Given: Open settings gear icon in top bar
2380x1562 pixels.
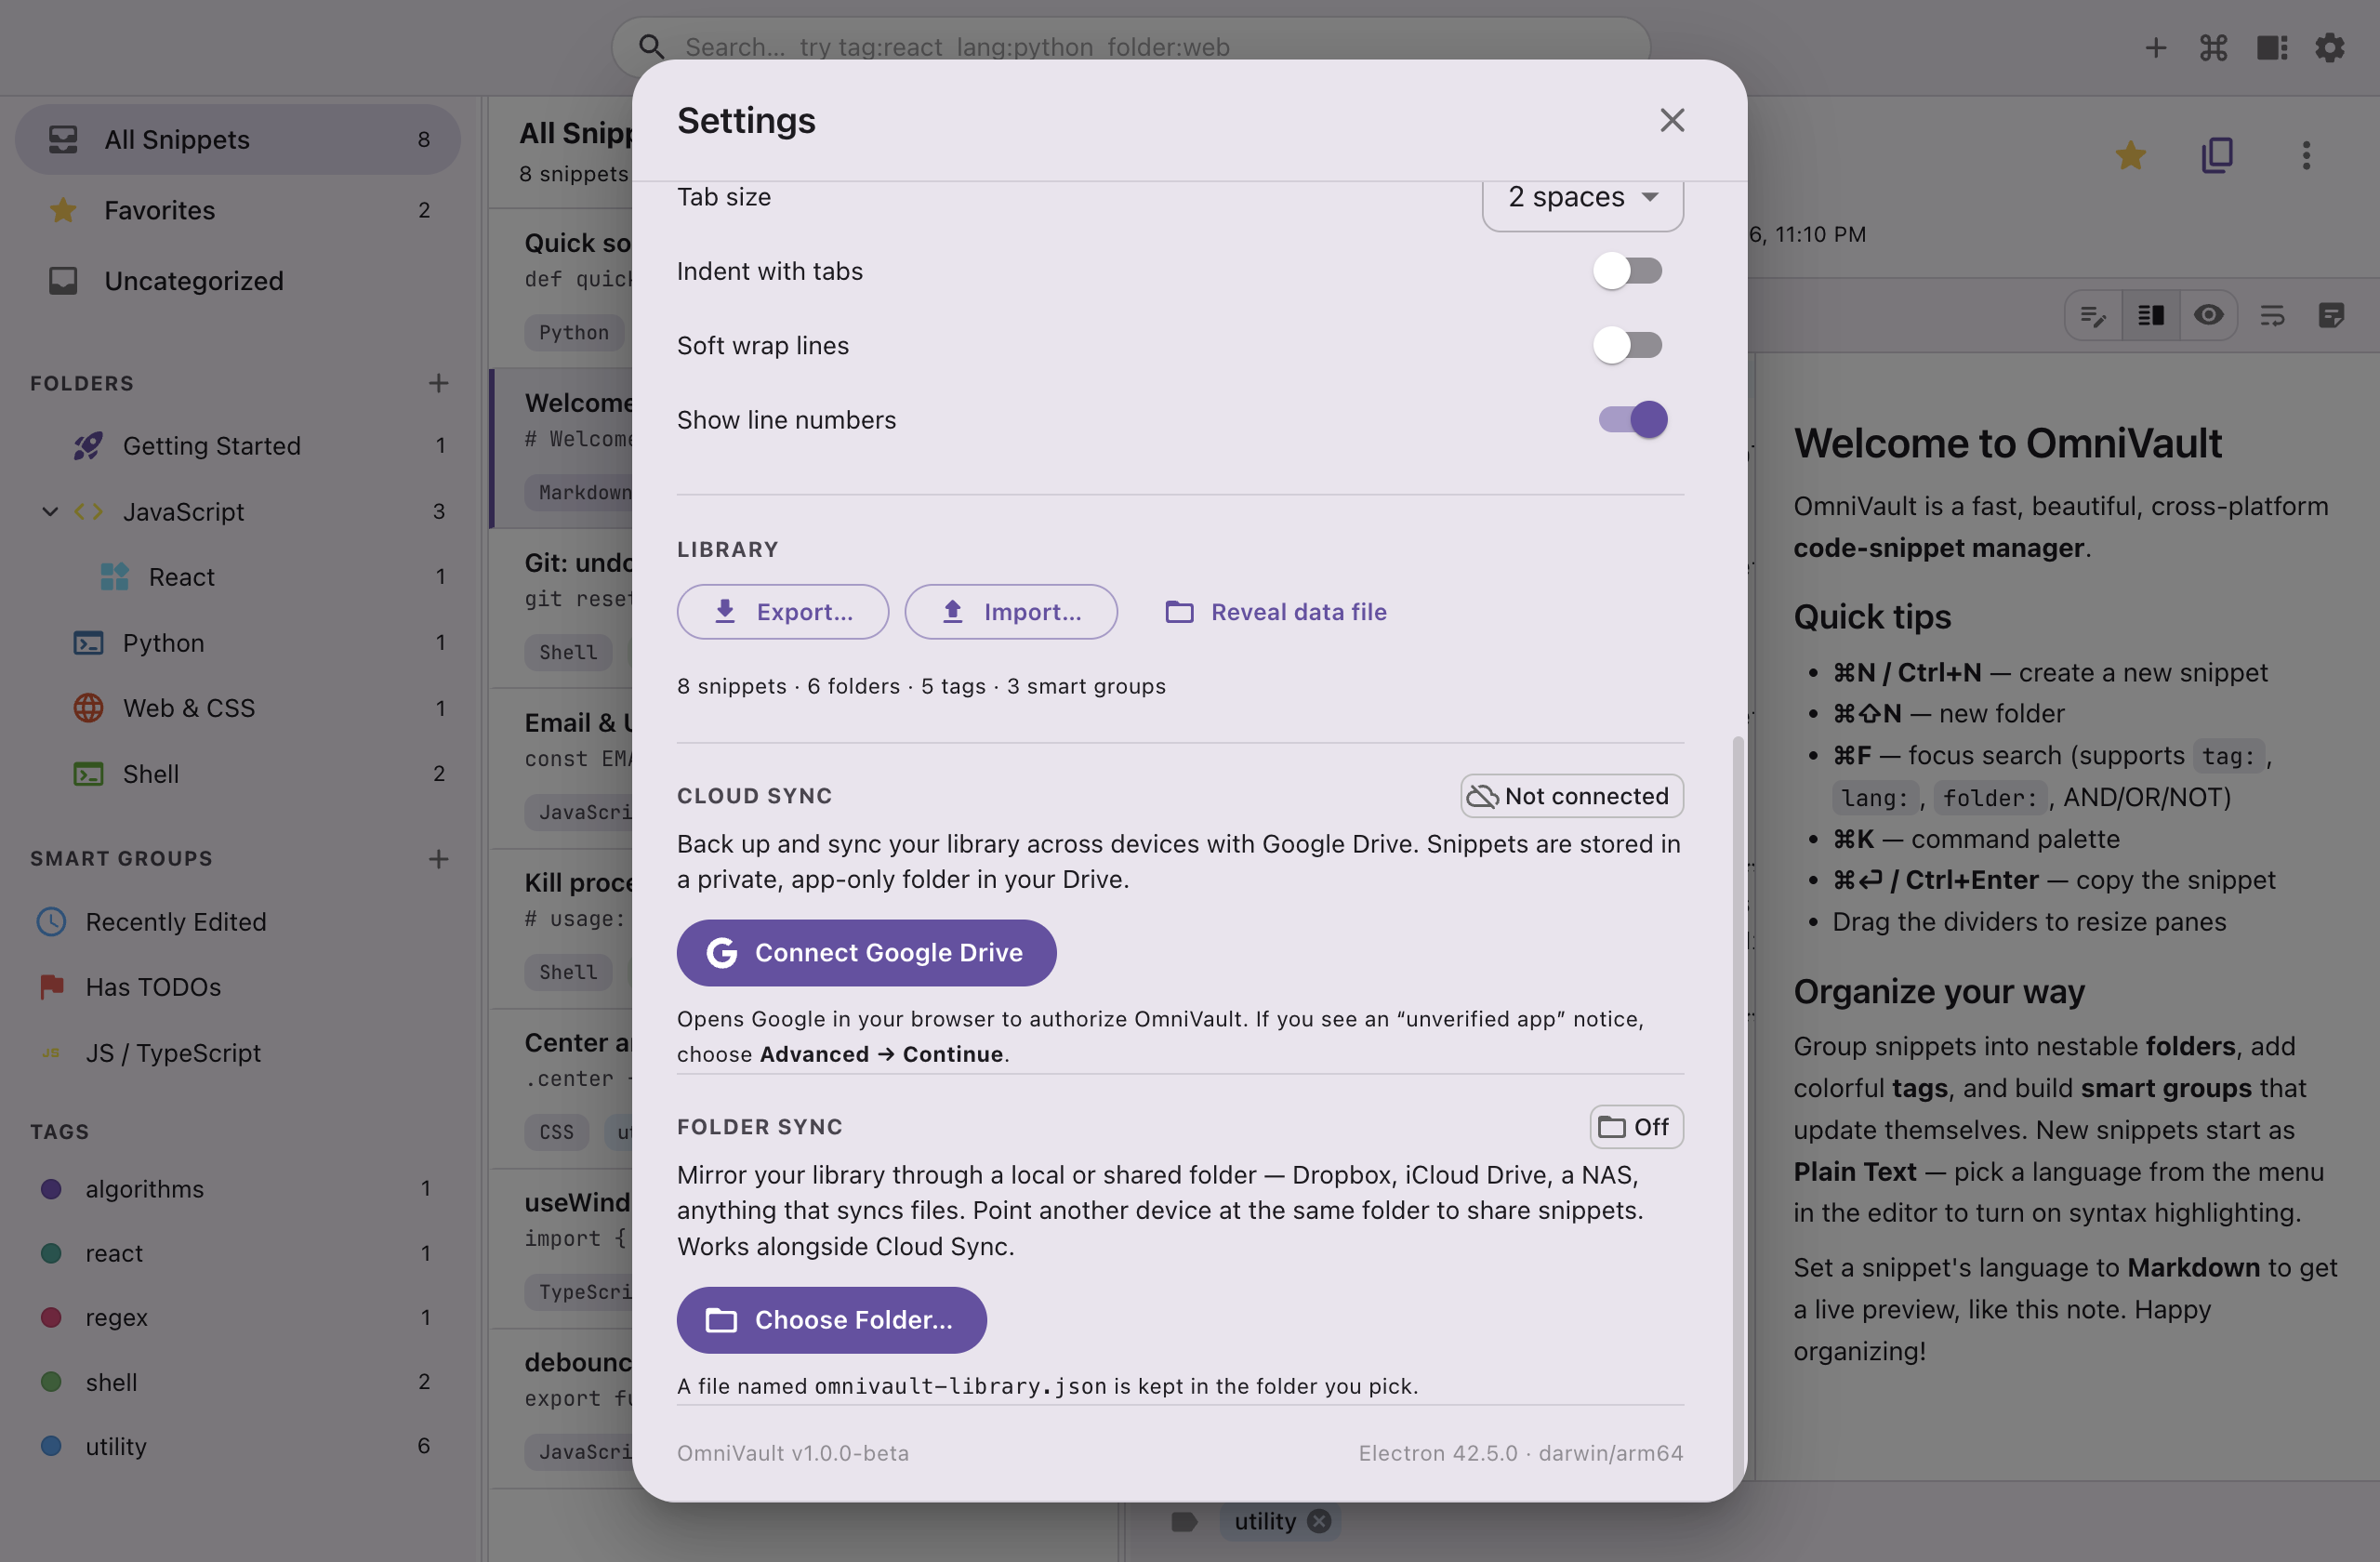Looking at the screenshot, I should point(2330,47).
